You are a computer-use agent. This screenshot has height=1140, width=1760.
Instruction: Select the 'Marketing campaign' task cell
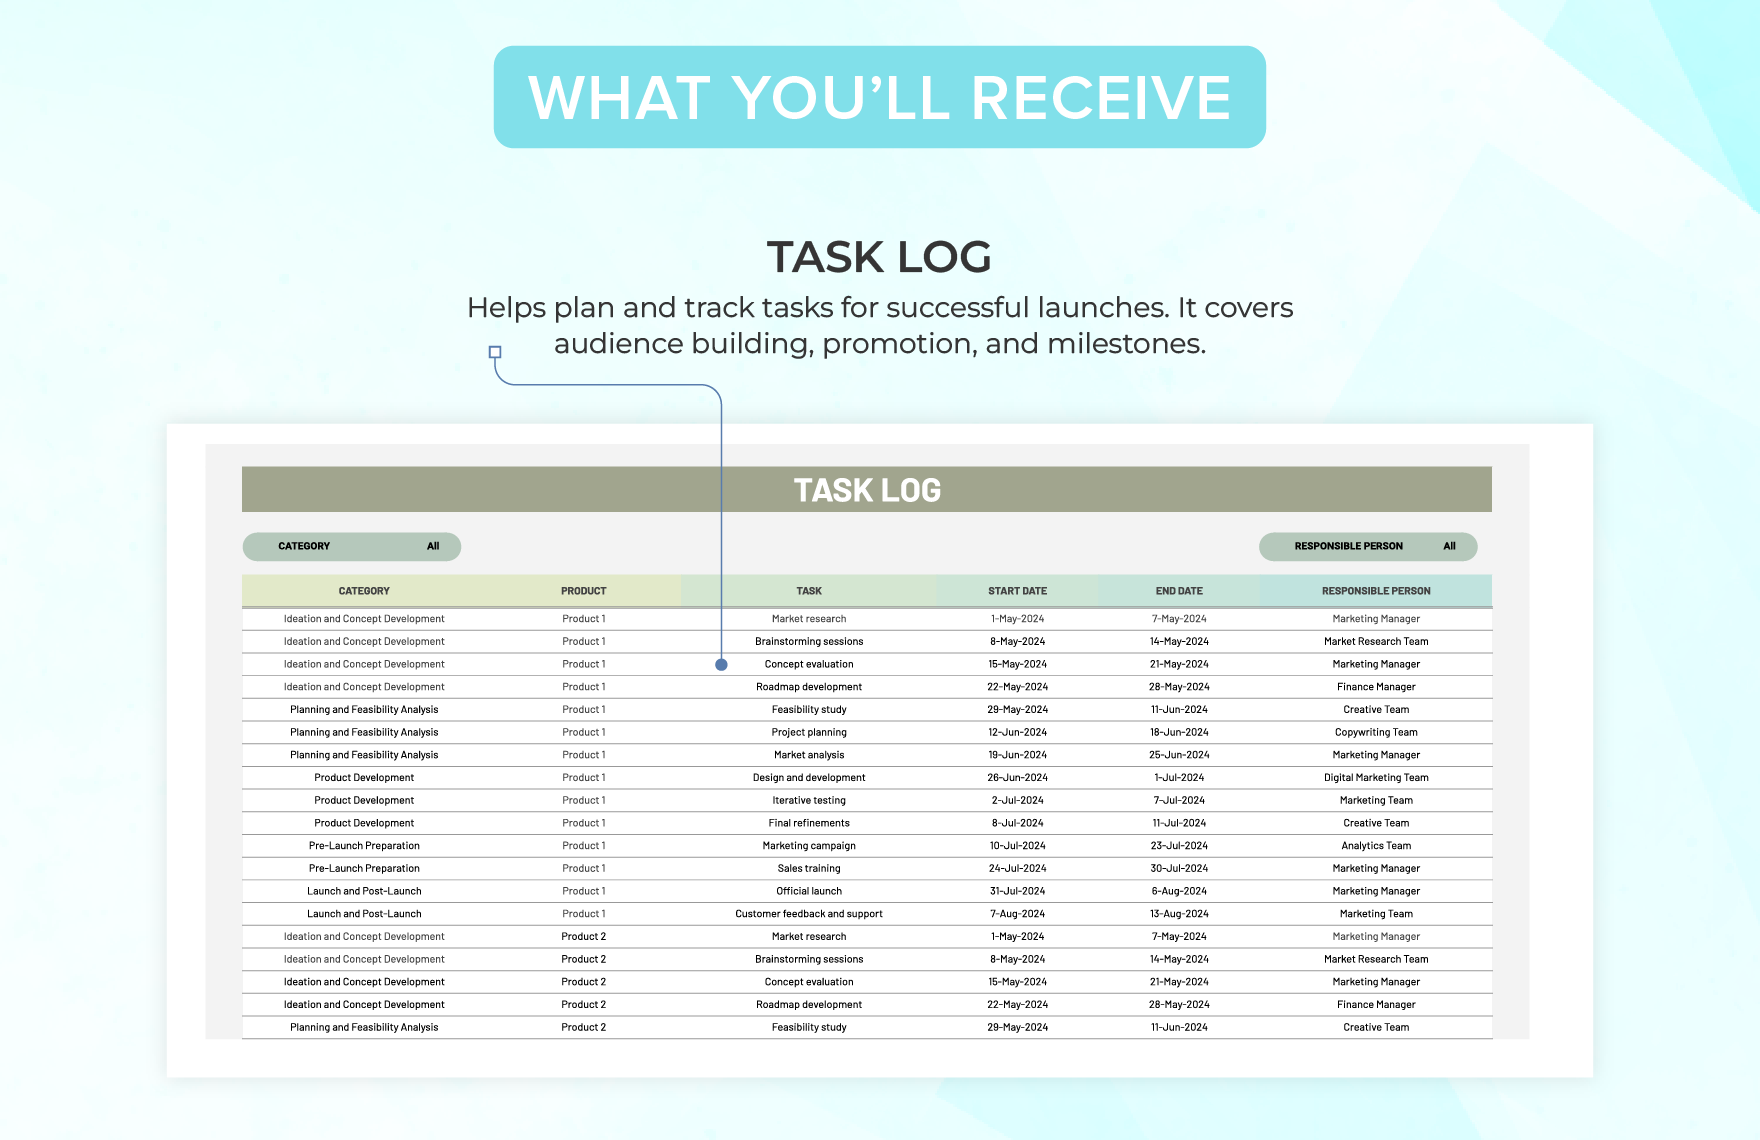809,846
